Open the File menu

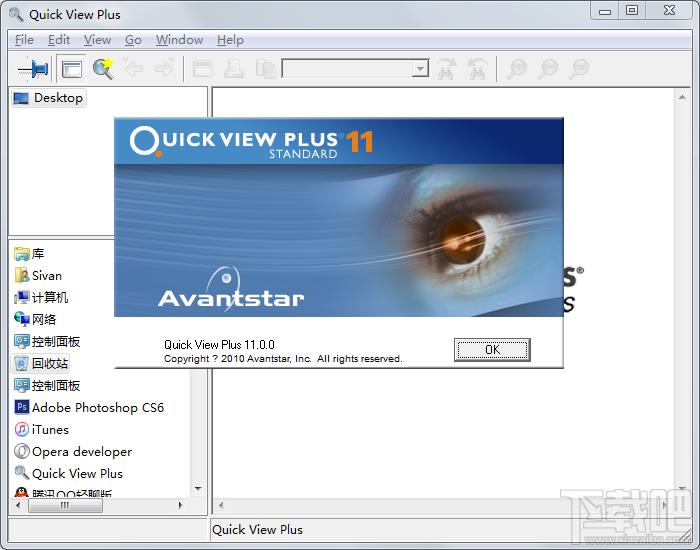point(24,40)
